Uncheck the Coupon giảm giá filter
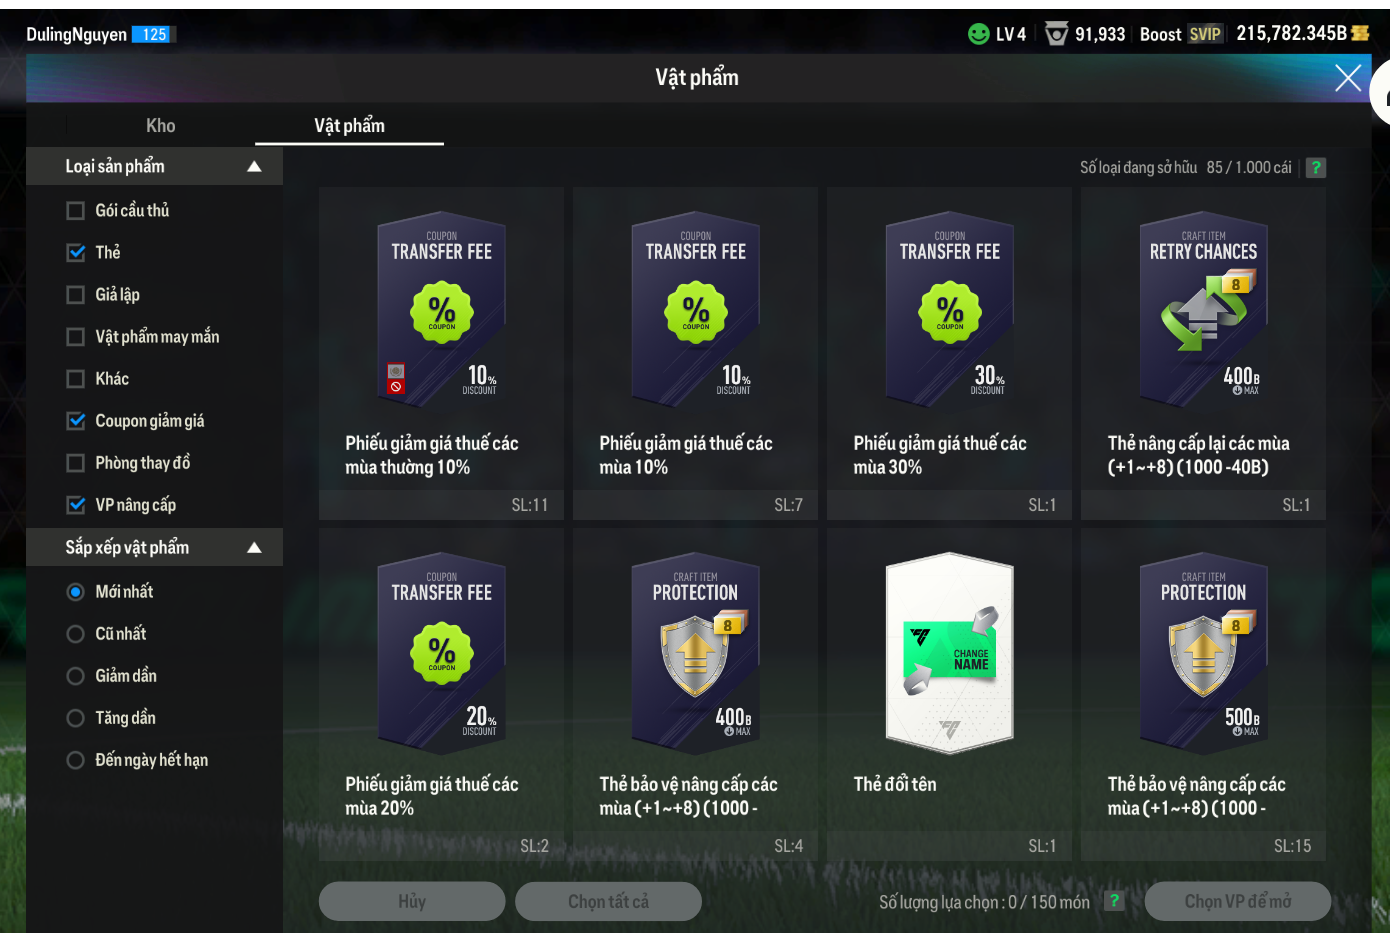Image resolution: width=1390 pixels, height=933 pixels. tap(75, 421)
